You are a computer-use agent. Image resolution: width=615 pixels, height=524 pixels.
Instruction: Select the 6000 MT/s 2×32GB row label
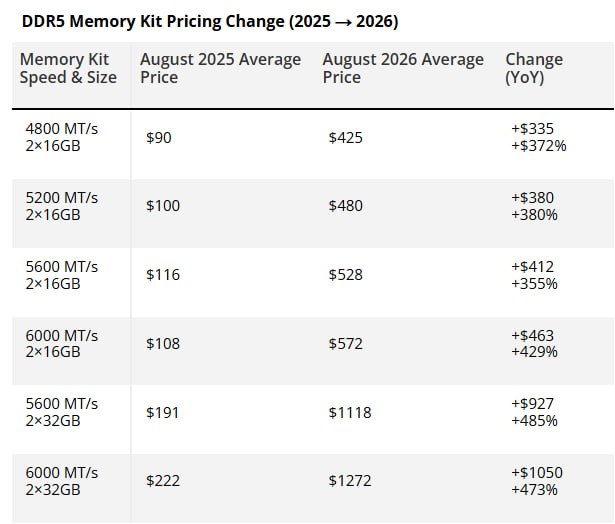(62, 481)
